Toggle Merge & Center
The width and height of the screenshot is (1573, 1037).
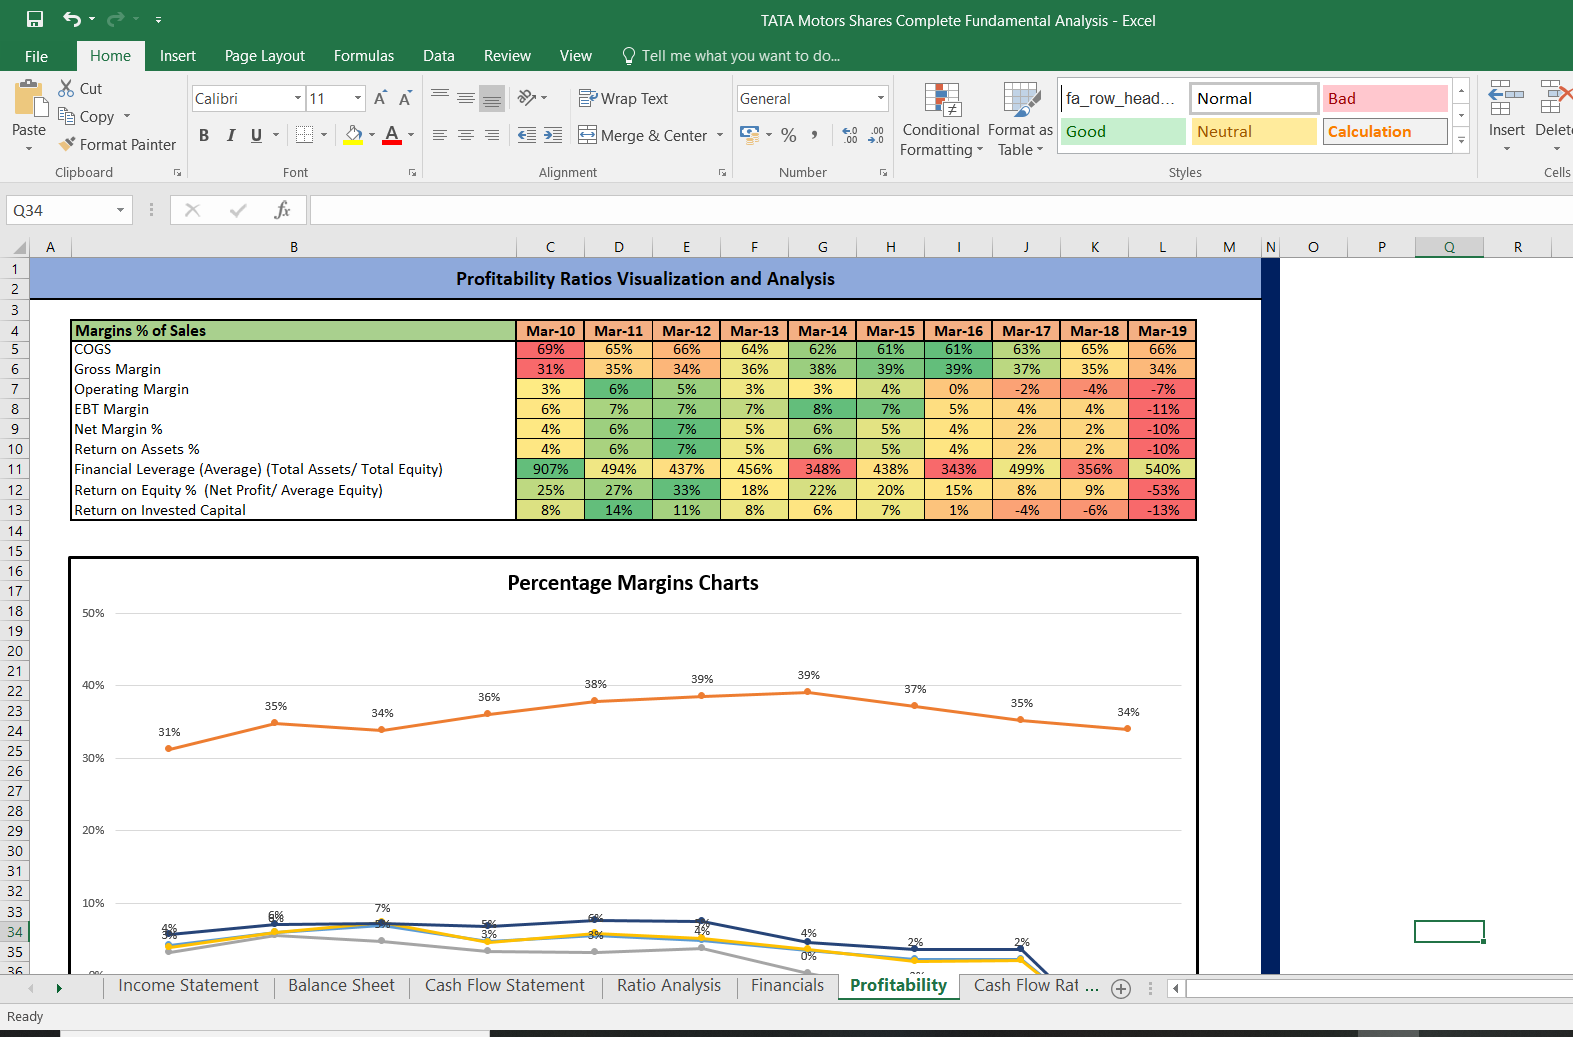point(643,135)
